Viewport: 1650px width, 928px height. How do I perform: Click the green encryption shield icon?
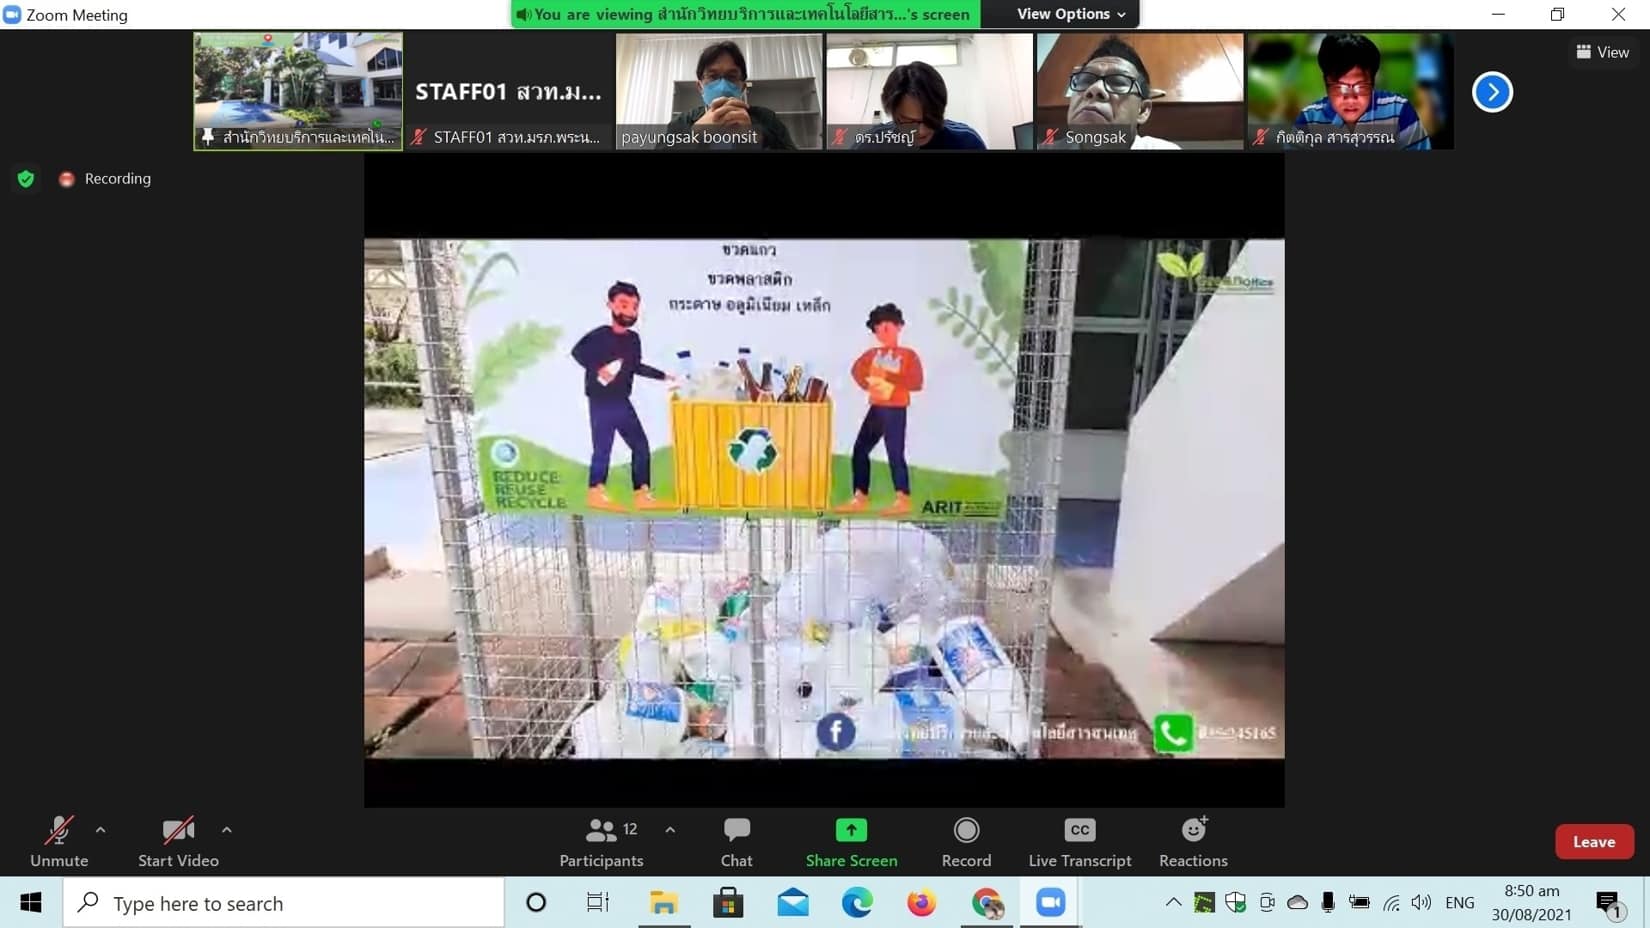pyautogui.click(x=26, y=179)
